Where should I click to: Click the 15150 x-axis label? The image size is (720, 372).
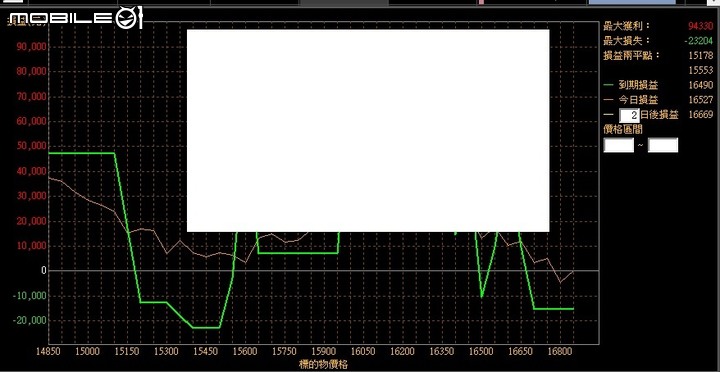click(127, 352)
